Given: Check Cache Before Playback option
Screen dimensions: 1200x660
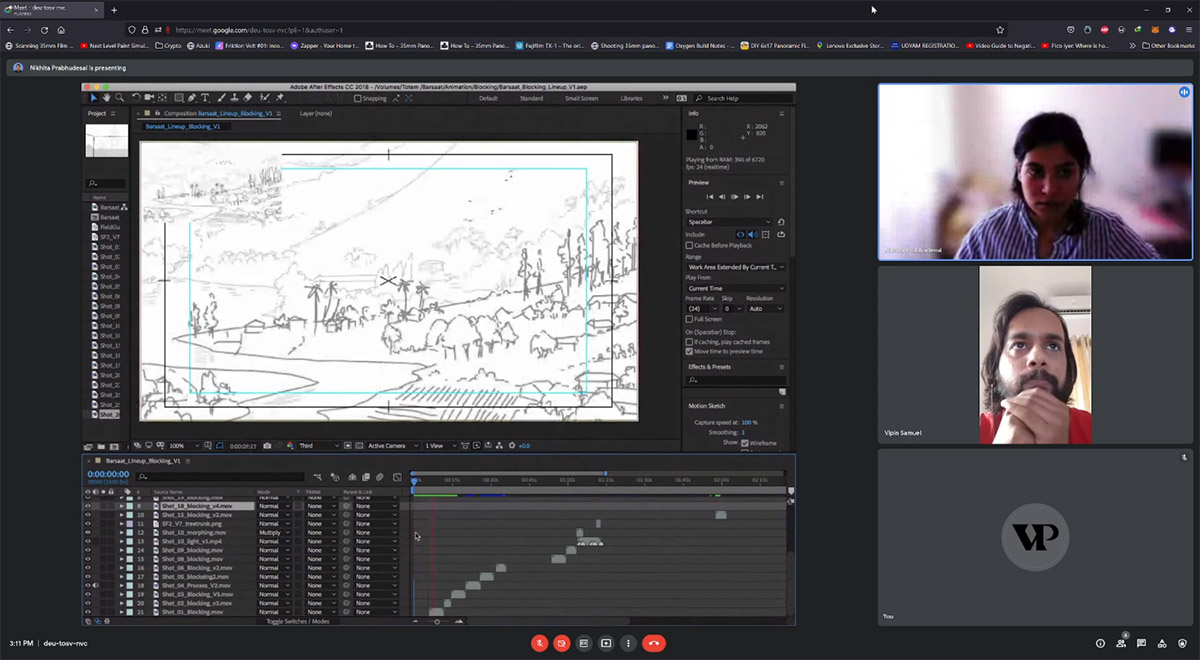Looking at the screenshot, I should tap(689, 245).
